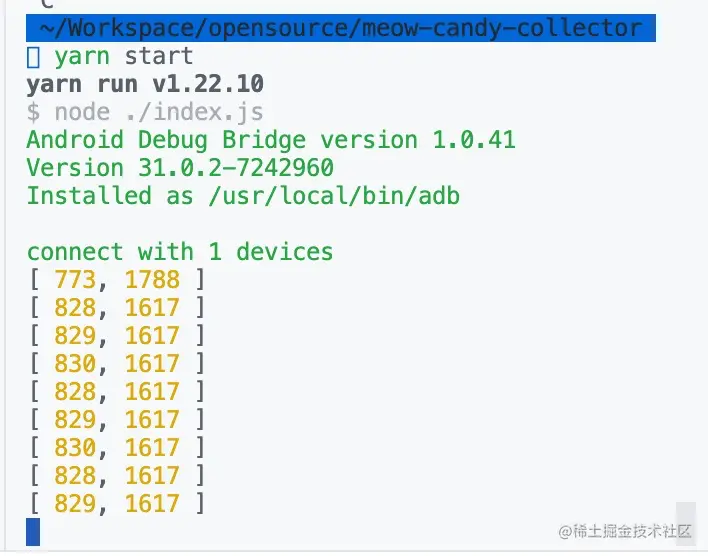Click the dollar sign before node
708x556 pixels.
(33, 112)
